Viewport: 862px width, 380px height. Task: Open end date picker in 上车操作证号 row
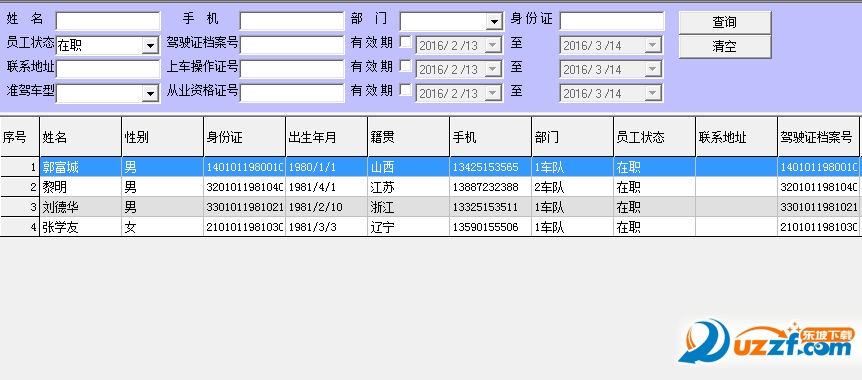click(653, 69)
